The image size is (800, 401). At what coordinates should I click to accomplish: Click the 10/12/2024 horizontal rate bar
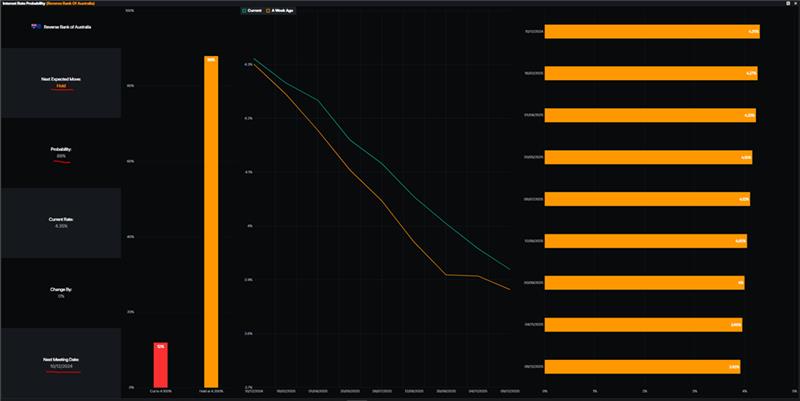pos(652,32)
